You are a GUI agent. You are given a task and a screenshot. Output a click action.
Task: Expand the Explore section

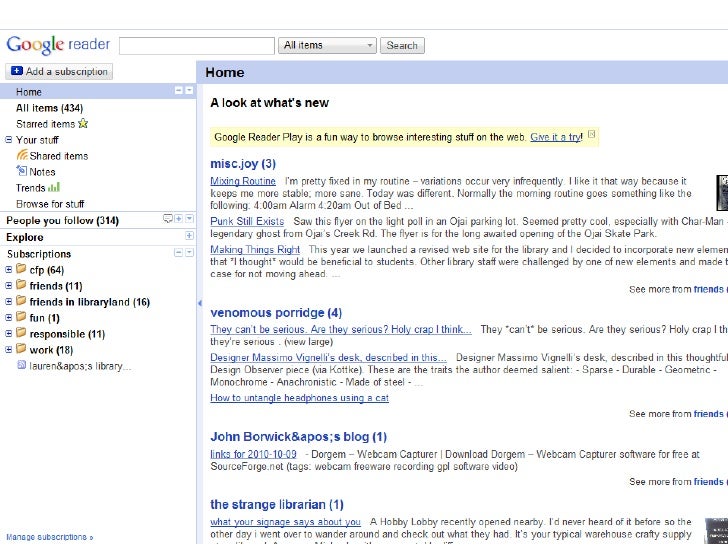pos(190,237)
